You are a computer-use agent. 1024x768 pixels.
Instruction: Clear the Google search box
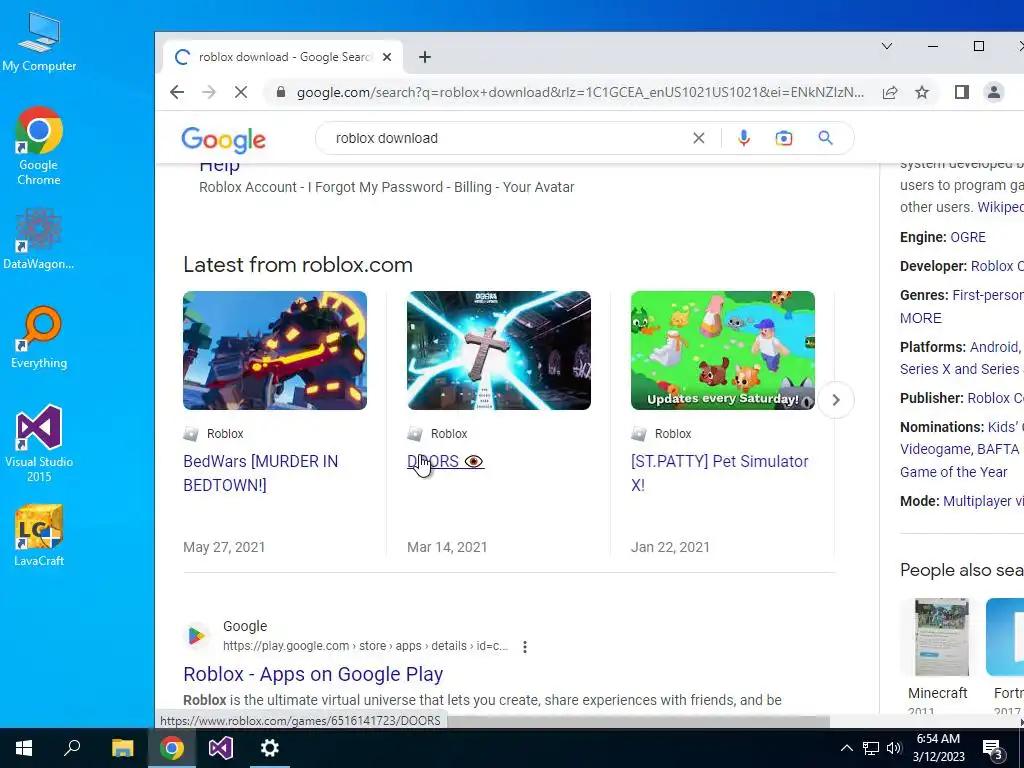[x=699, y=138]
